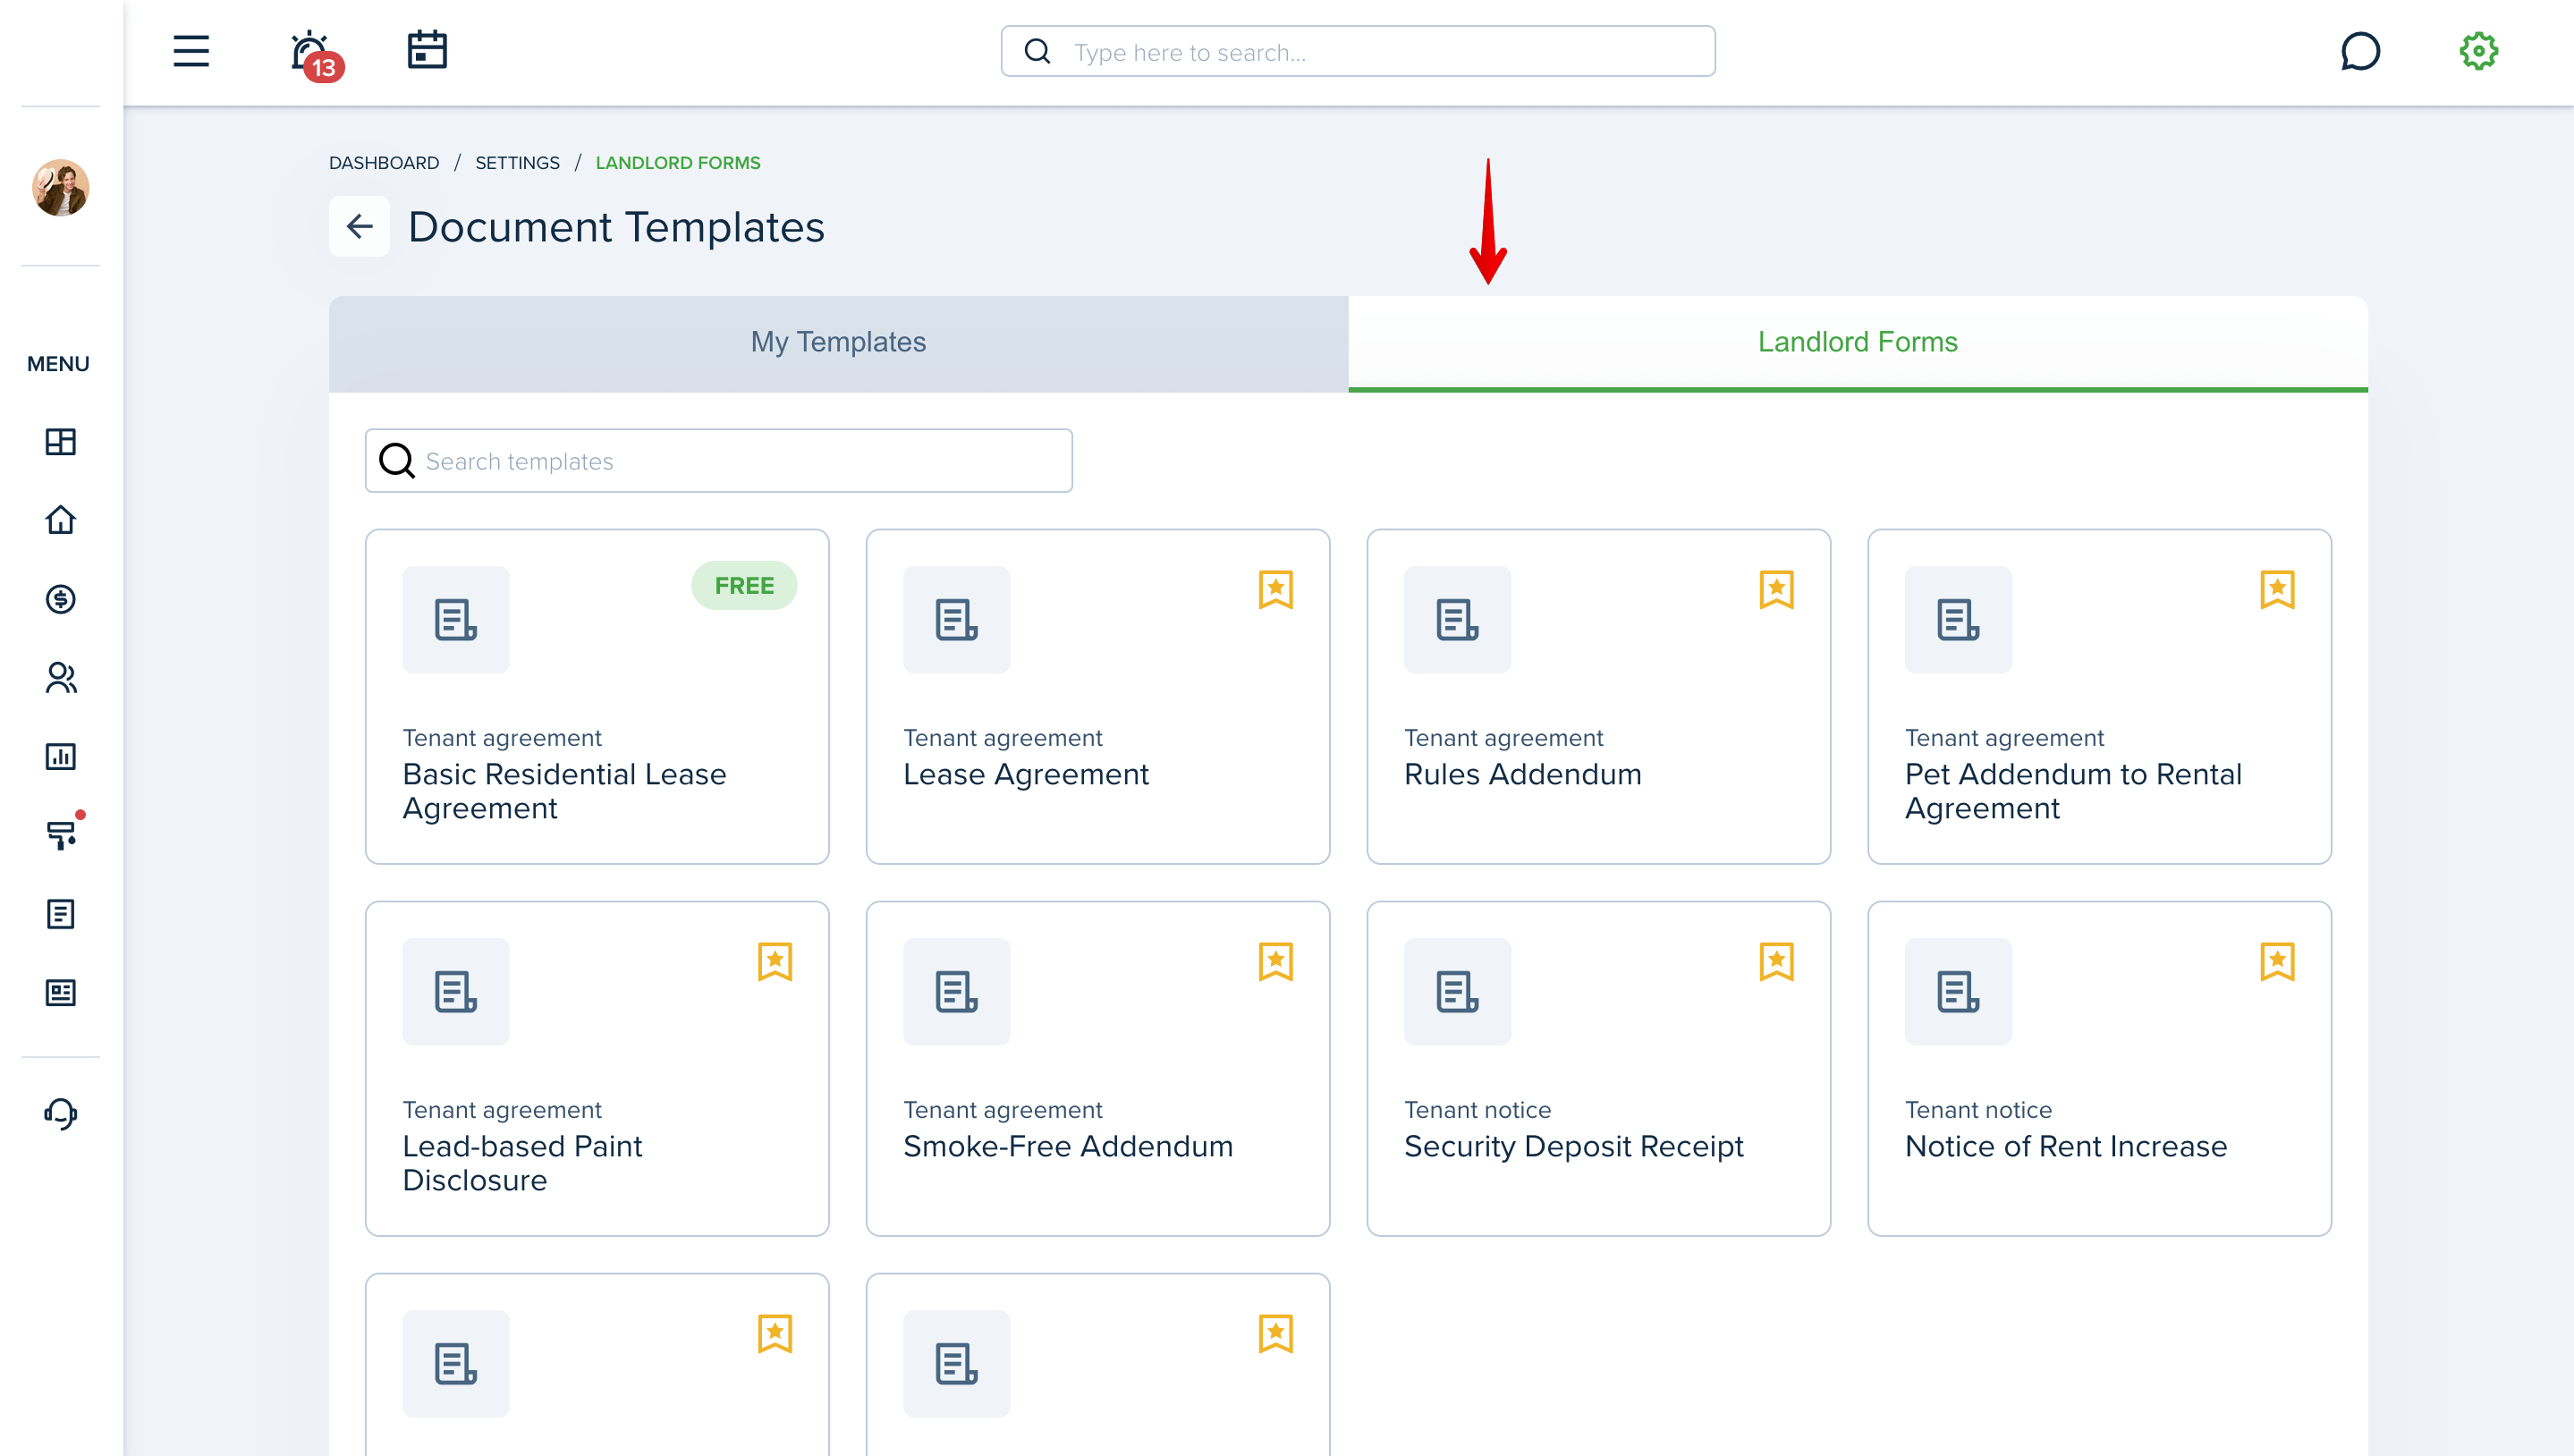
Task: Open the Smoke-Free Addendum template
Action: tap(1098, 1069)
